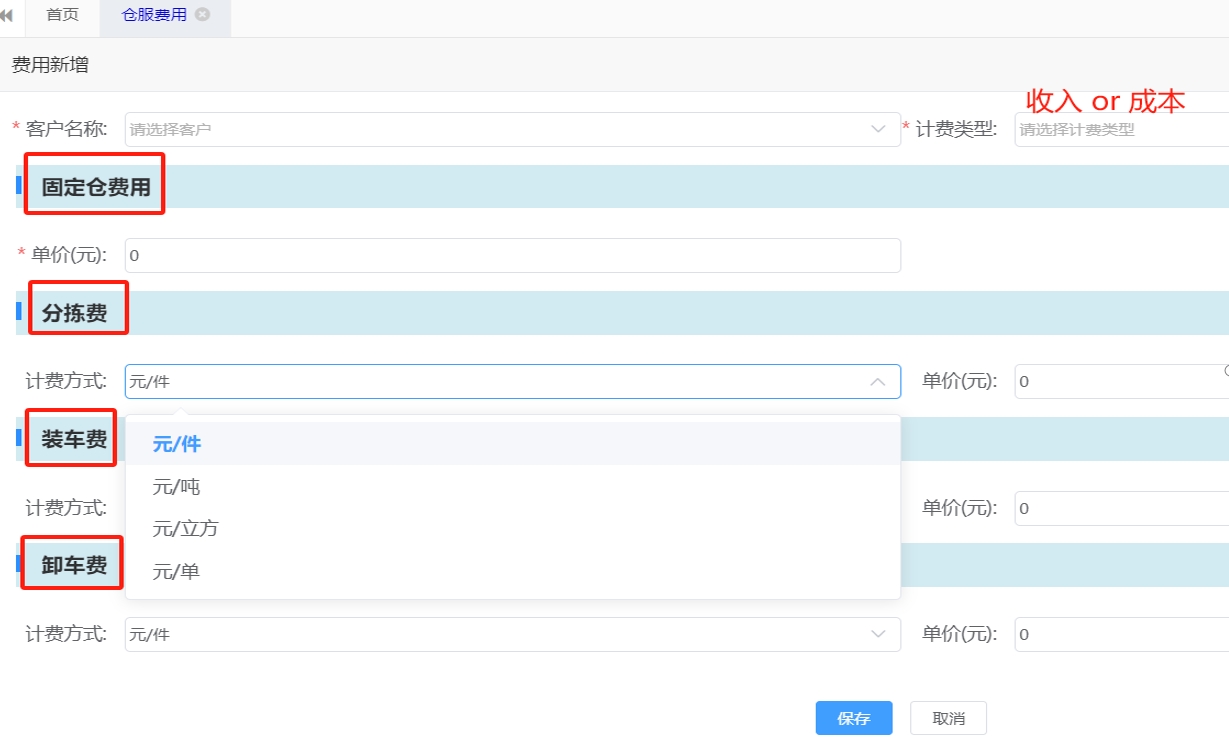1229x738 pixels.
Task: Focus the 固定仓费用 单价 input field
Action: pyautogui.click(x=512, y=255)
